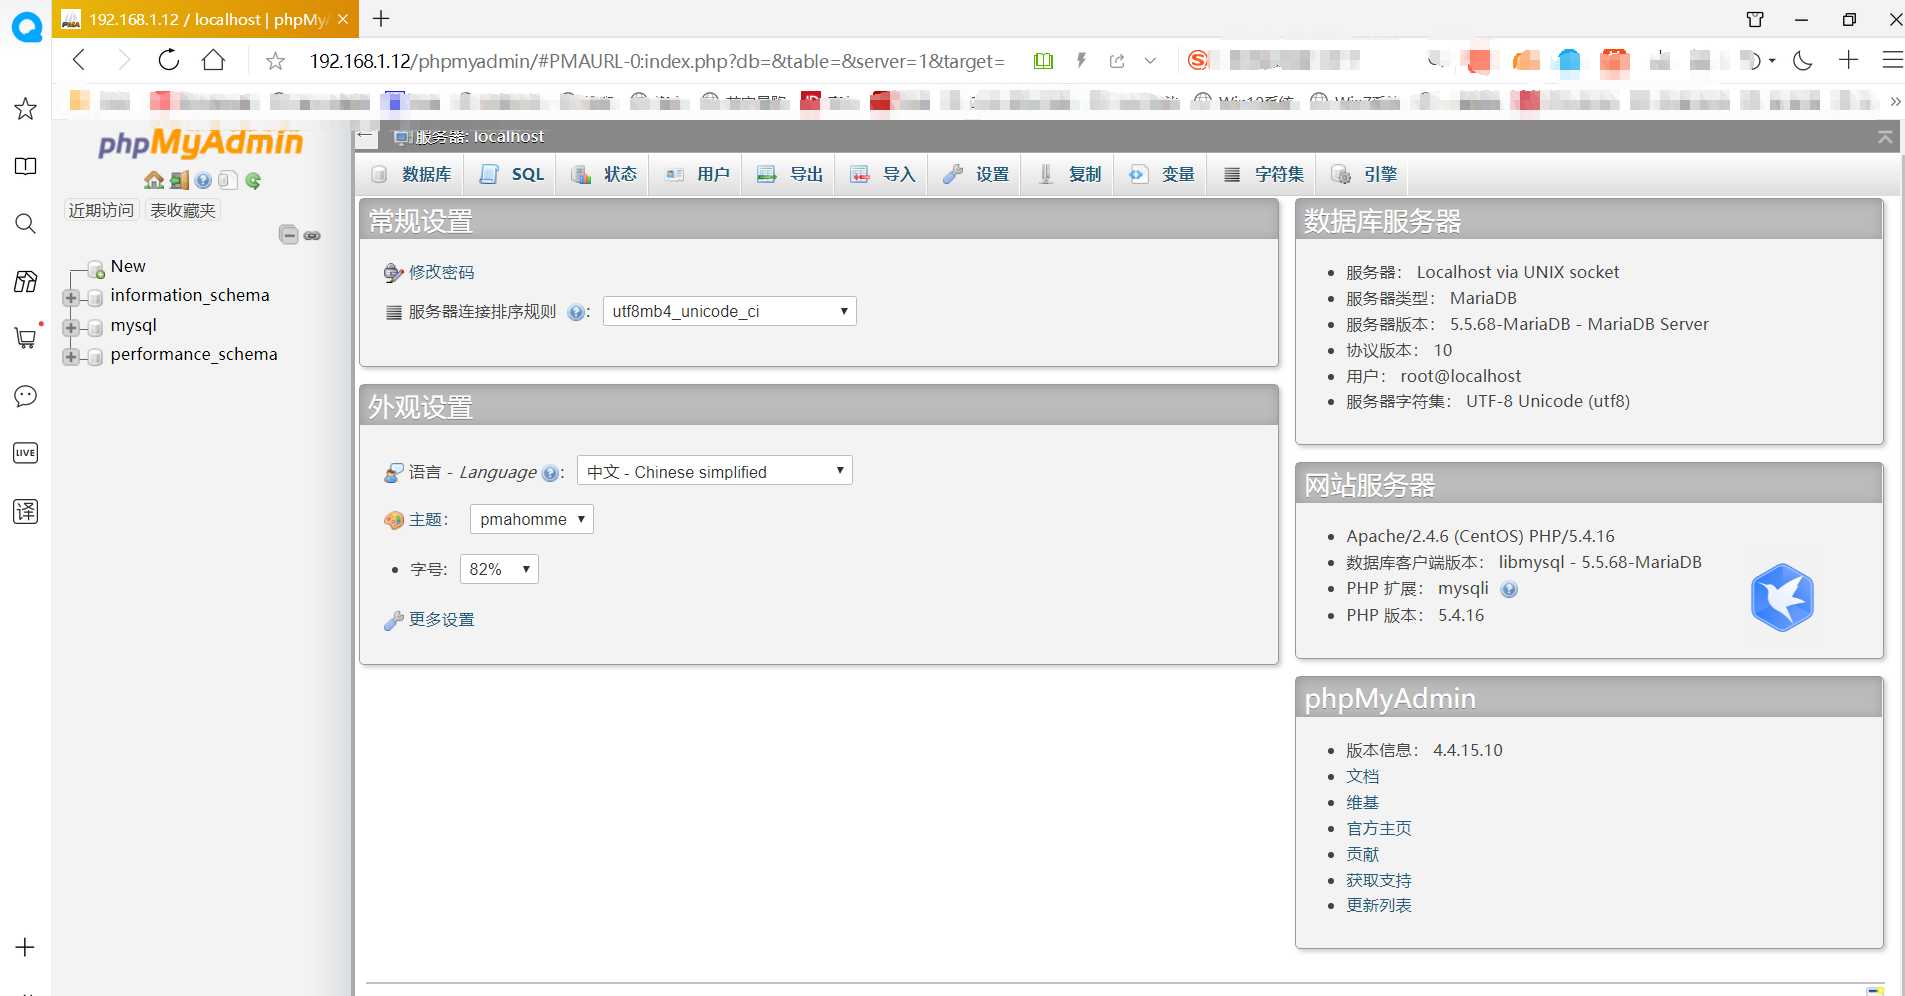Open the 更新列表 link
Viewport: 1905px width, 996px height.
click(1379, 905)
